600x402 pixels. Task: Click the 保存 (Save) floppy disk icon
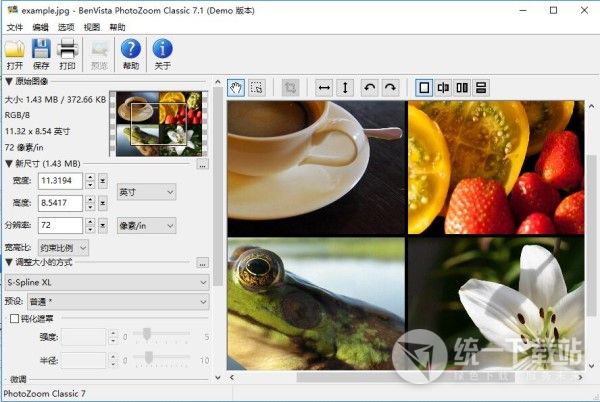click(41, 49)
